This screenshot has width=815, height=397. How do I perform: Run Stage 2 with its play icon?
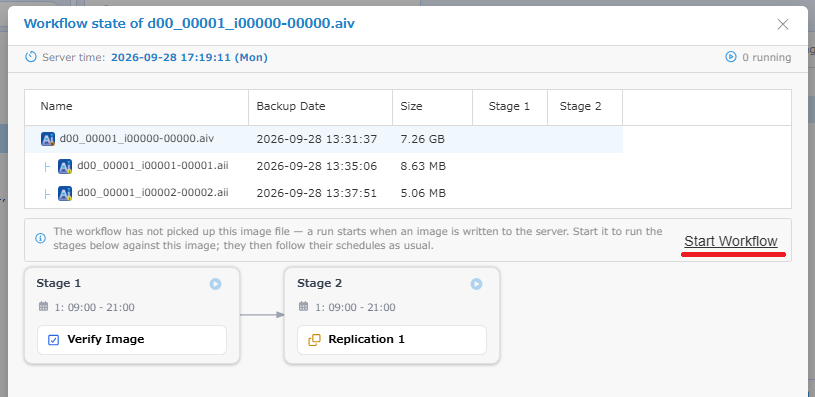coord(476,284)
